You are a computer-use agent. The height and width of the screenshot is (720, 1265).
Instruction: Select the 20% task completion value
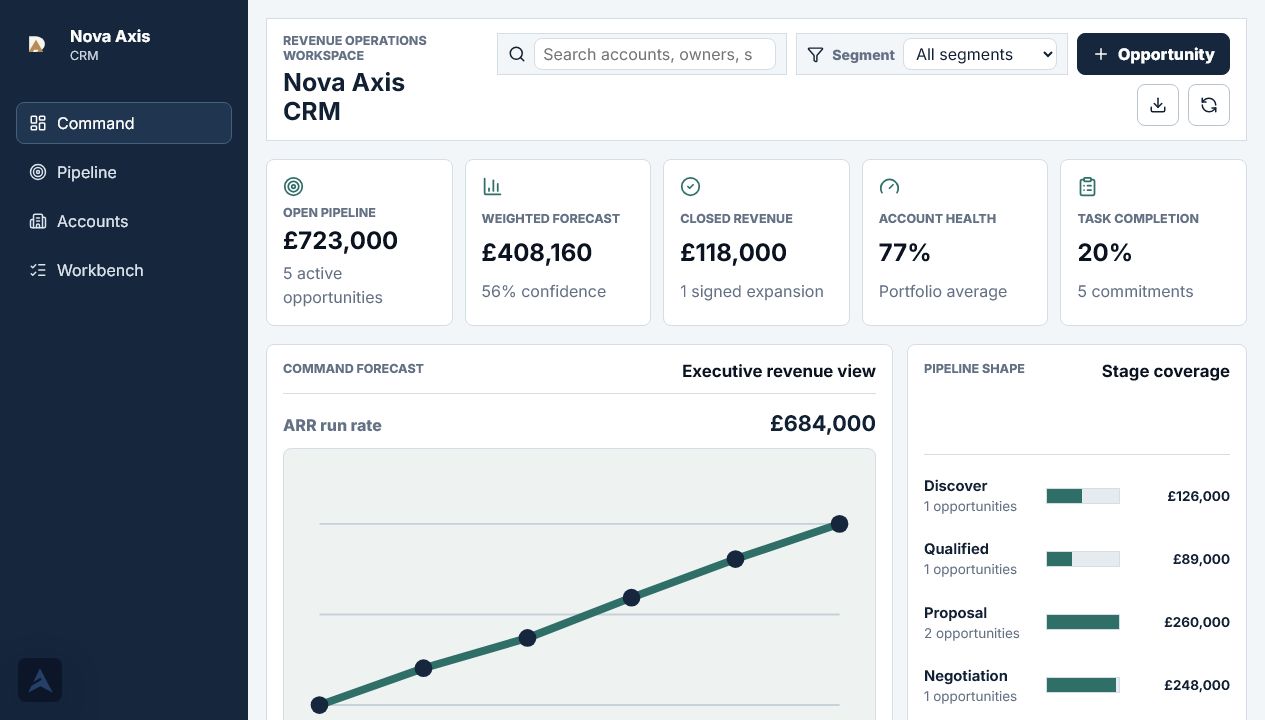click(x=1105, y=252)
